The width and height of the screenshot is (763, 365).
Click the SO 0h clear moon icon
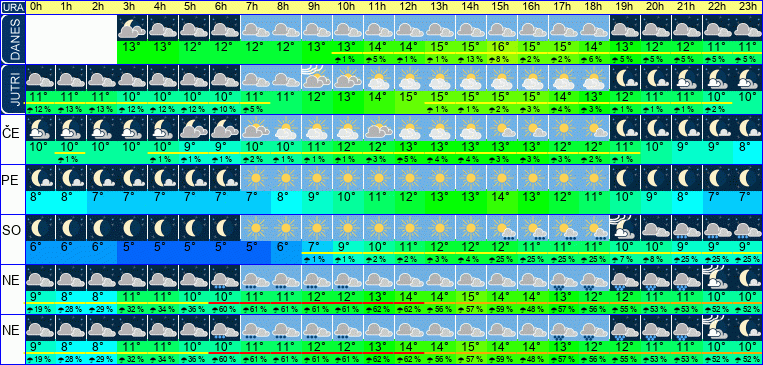[40, 228]
